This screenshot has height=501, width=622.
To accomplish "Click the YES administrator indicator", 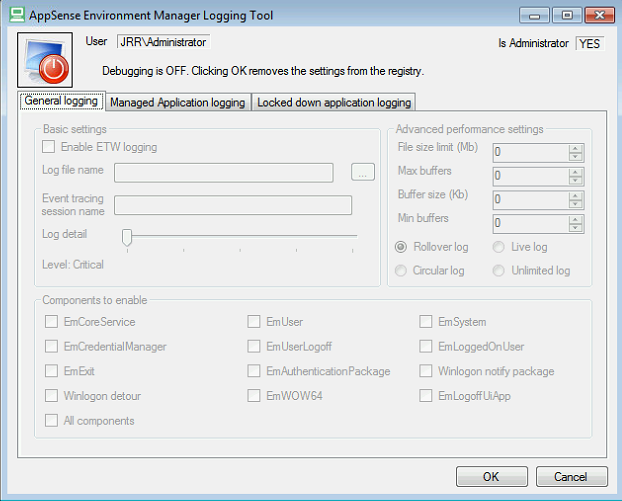I will 590,43.
